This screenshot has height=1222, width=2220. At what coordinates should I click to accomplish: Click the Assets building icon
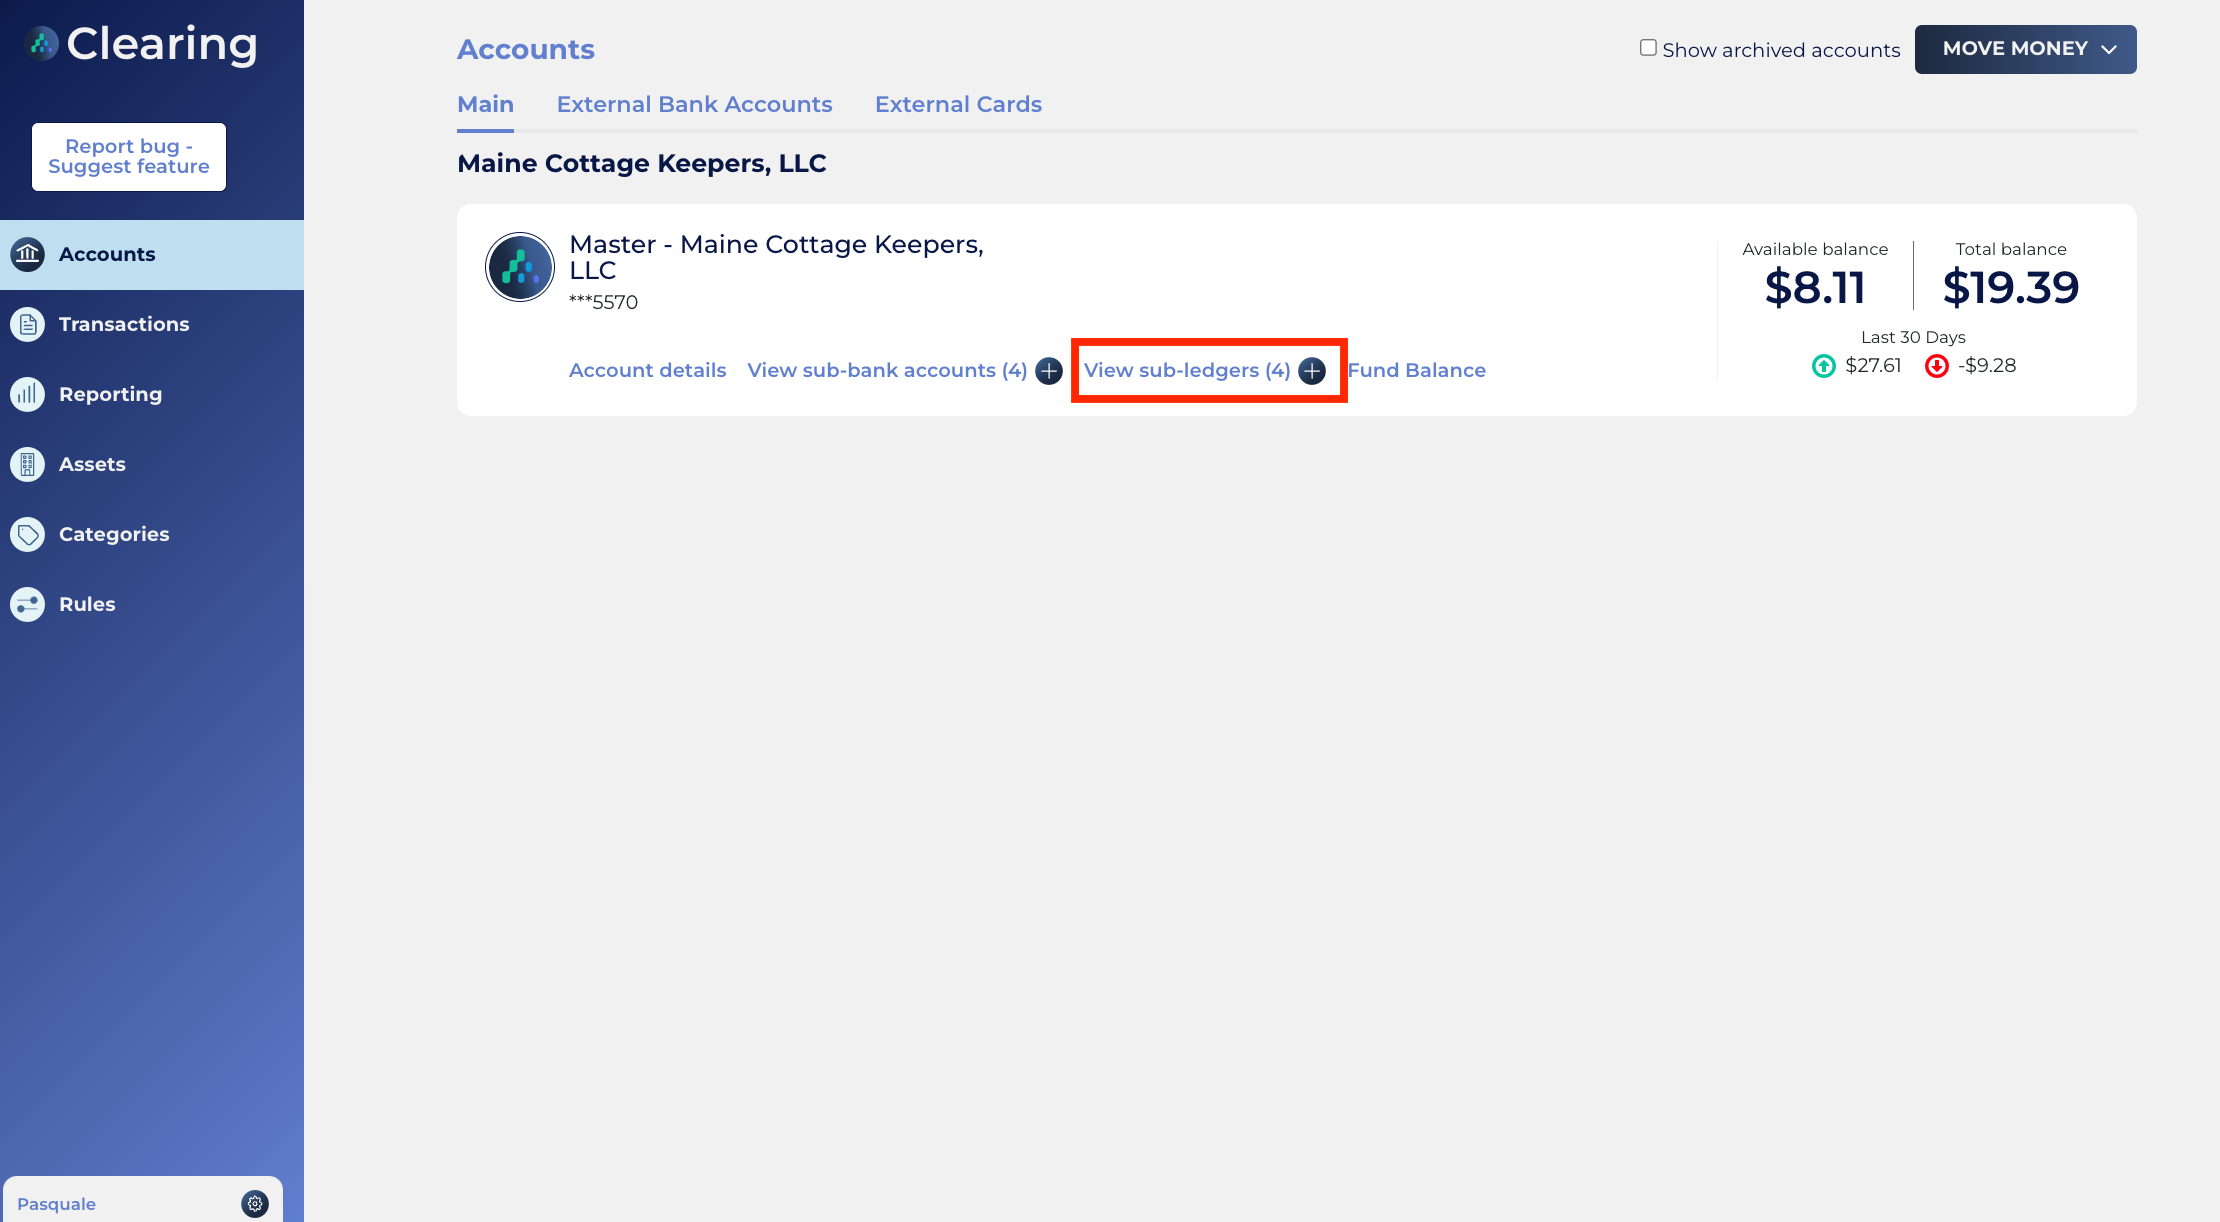(28, 464)
